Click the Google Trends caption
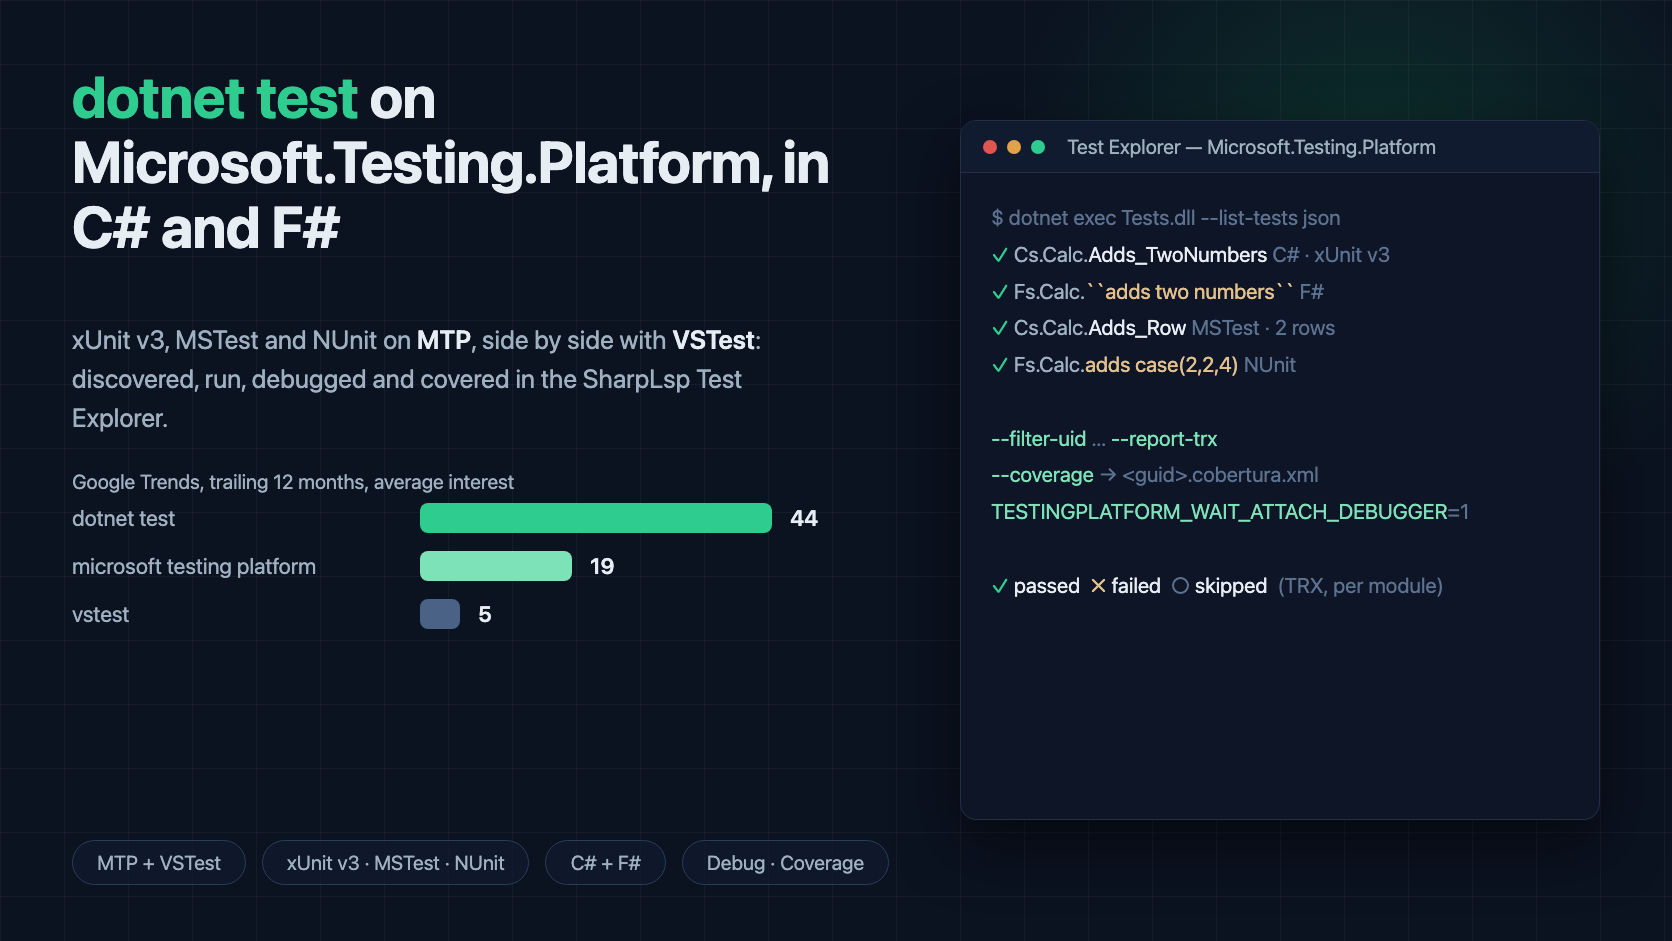The width and height of the screenshot is (1672, 941). (x=293, y=482)
